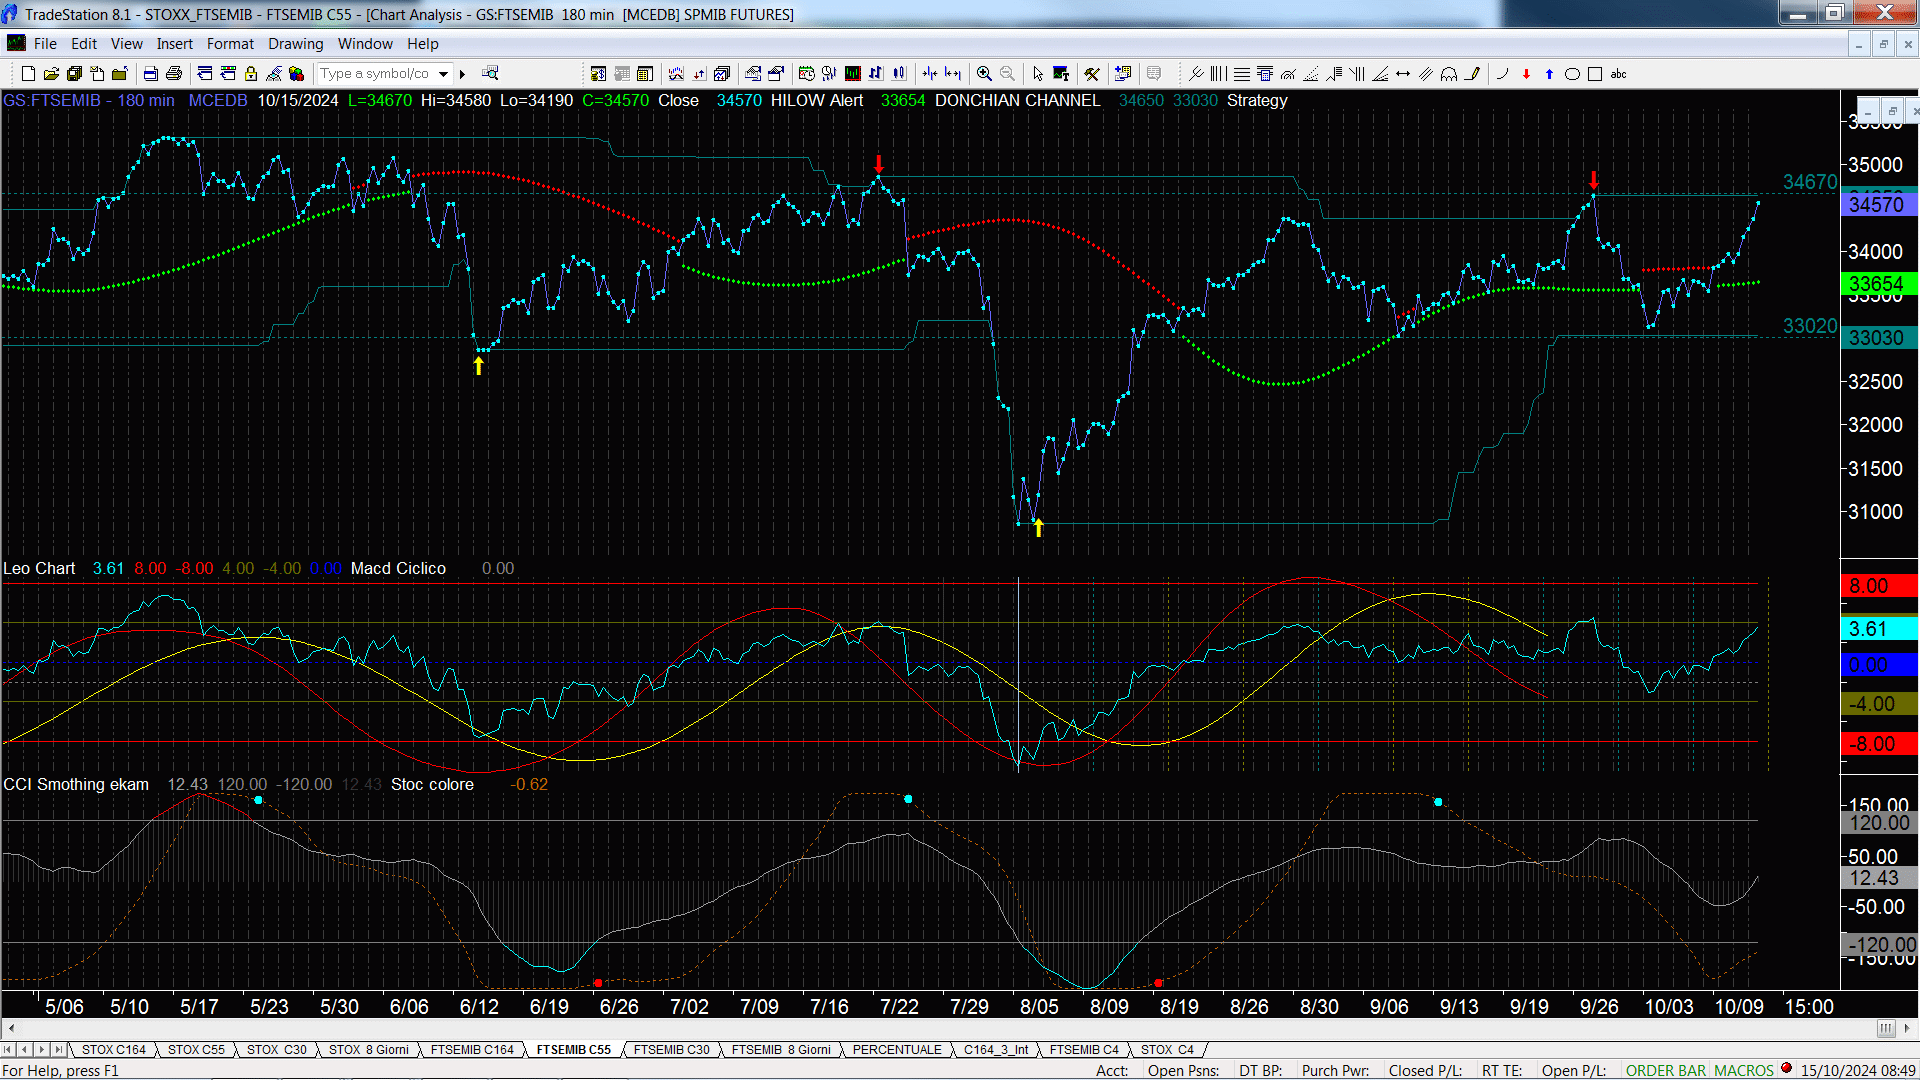1920x1080 pixels.
Task: Click the horizontal scrollbar right arrow
Action: [1908, 1028]
